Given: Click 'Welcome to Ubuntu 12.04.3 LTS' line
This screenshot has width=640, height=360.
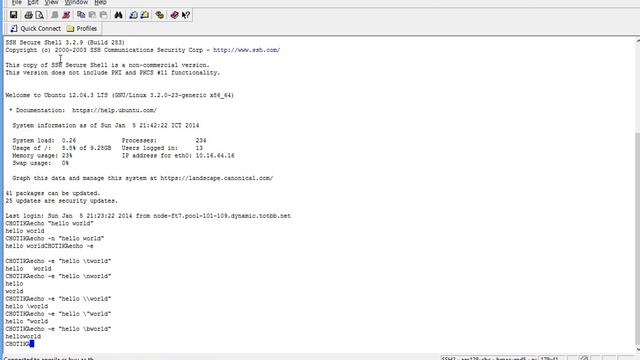Looking at the screenshot, I should tap(119, 95).
